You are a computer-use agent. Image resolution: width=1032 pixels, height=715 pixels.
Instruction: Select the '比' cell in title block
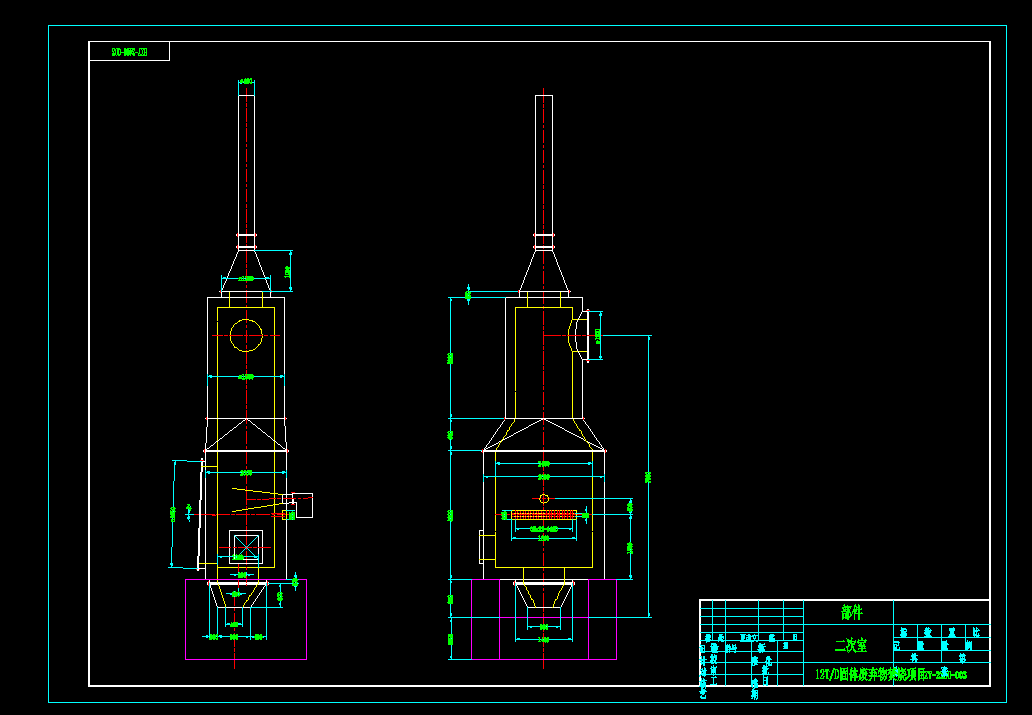(x=977, y=633)
